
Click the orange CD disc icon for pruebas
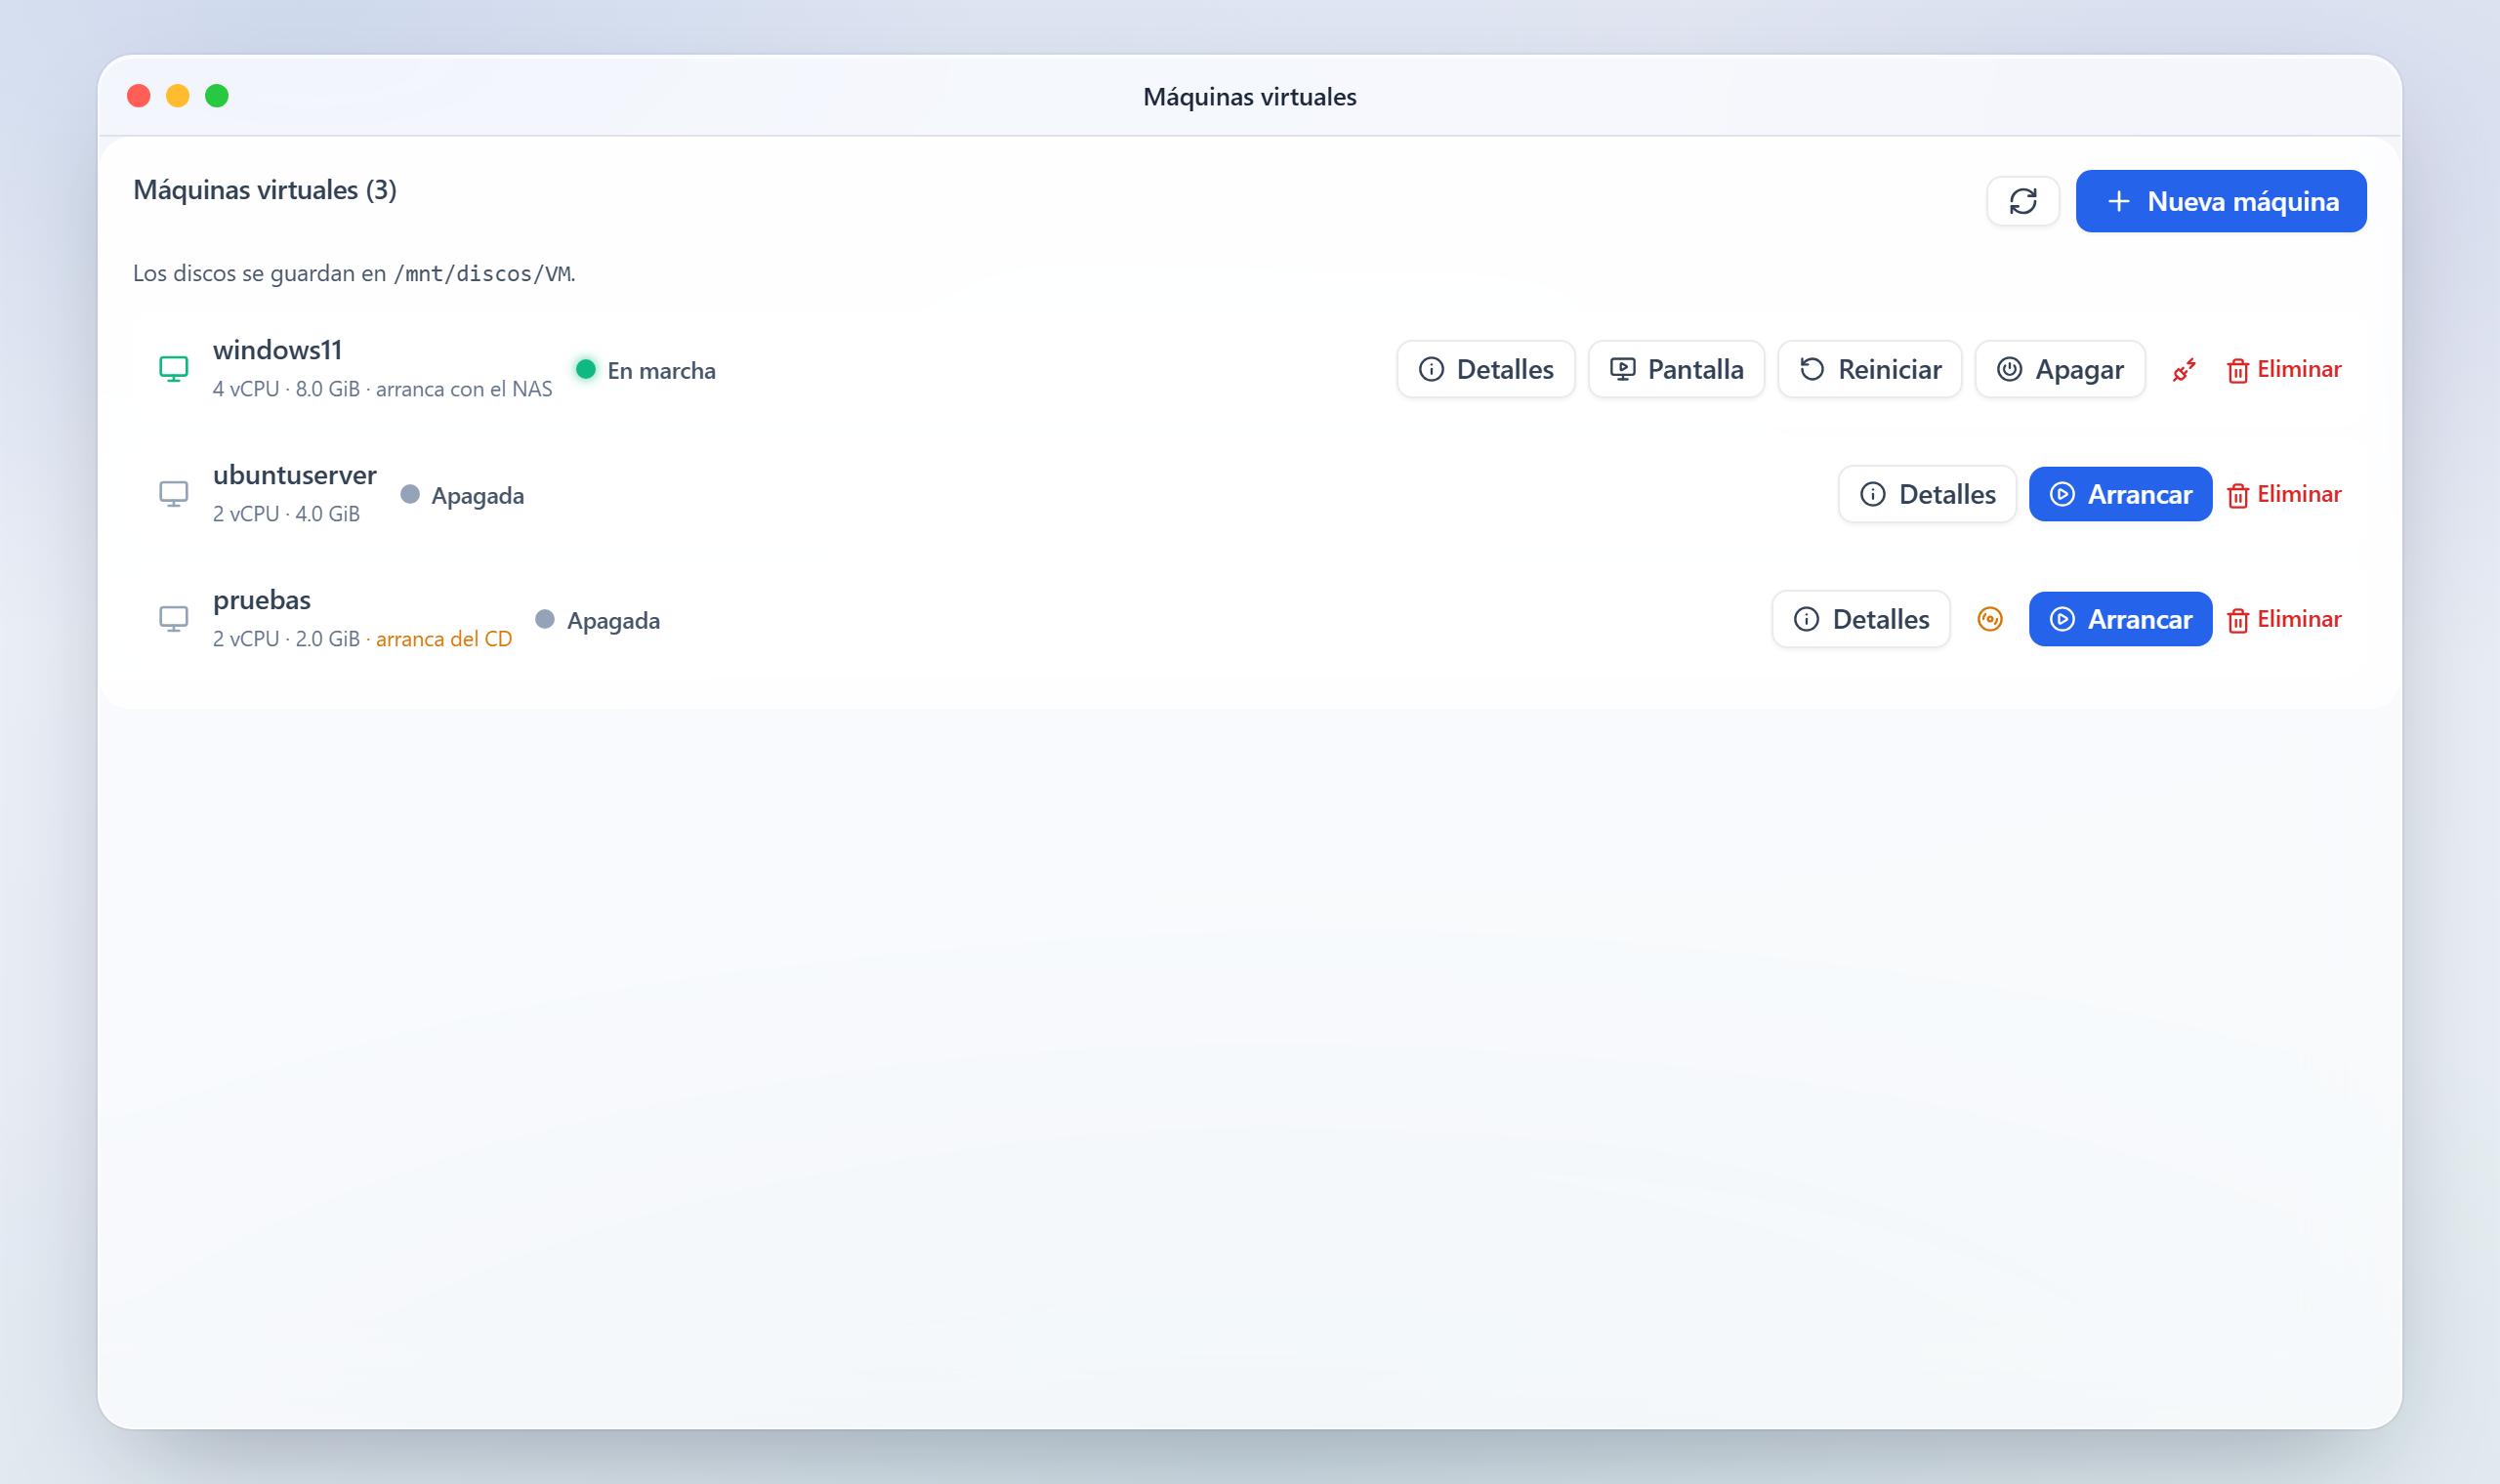[x=1990, y=619]
